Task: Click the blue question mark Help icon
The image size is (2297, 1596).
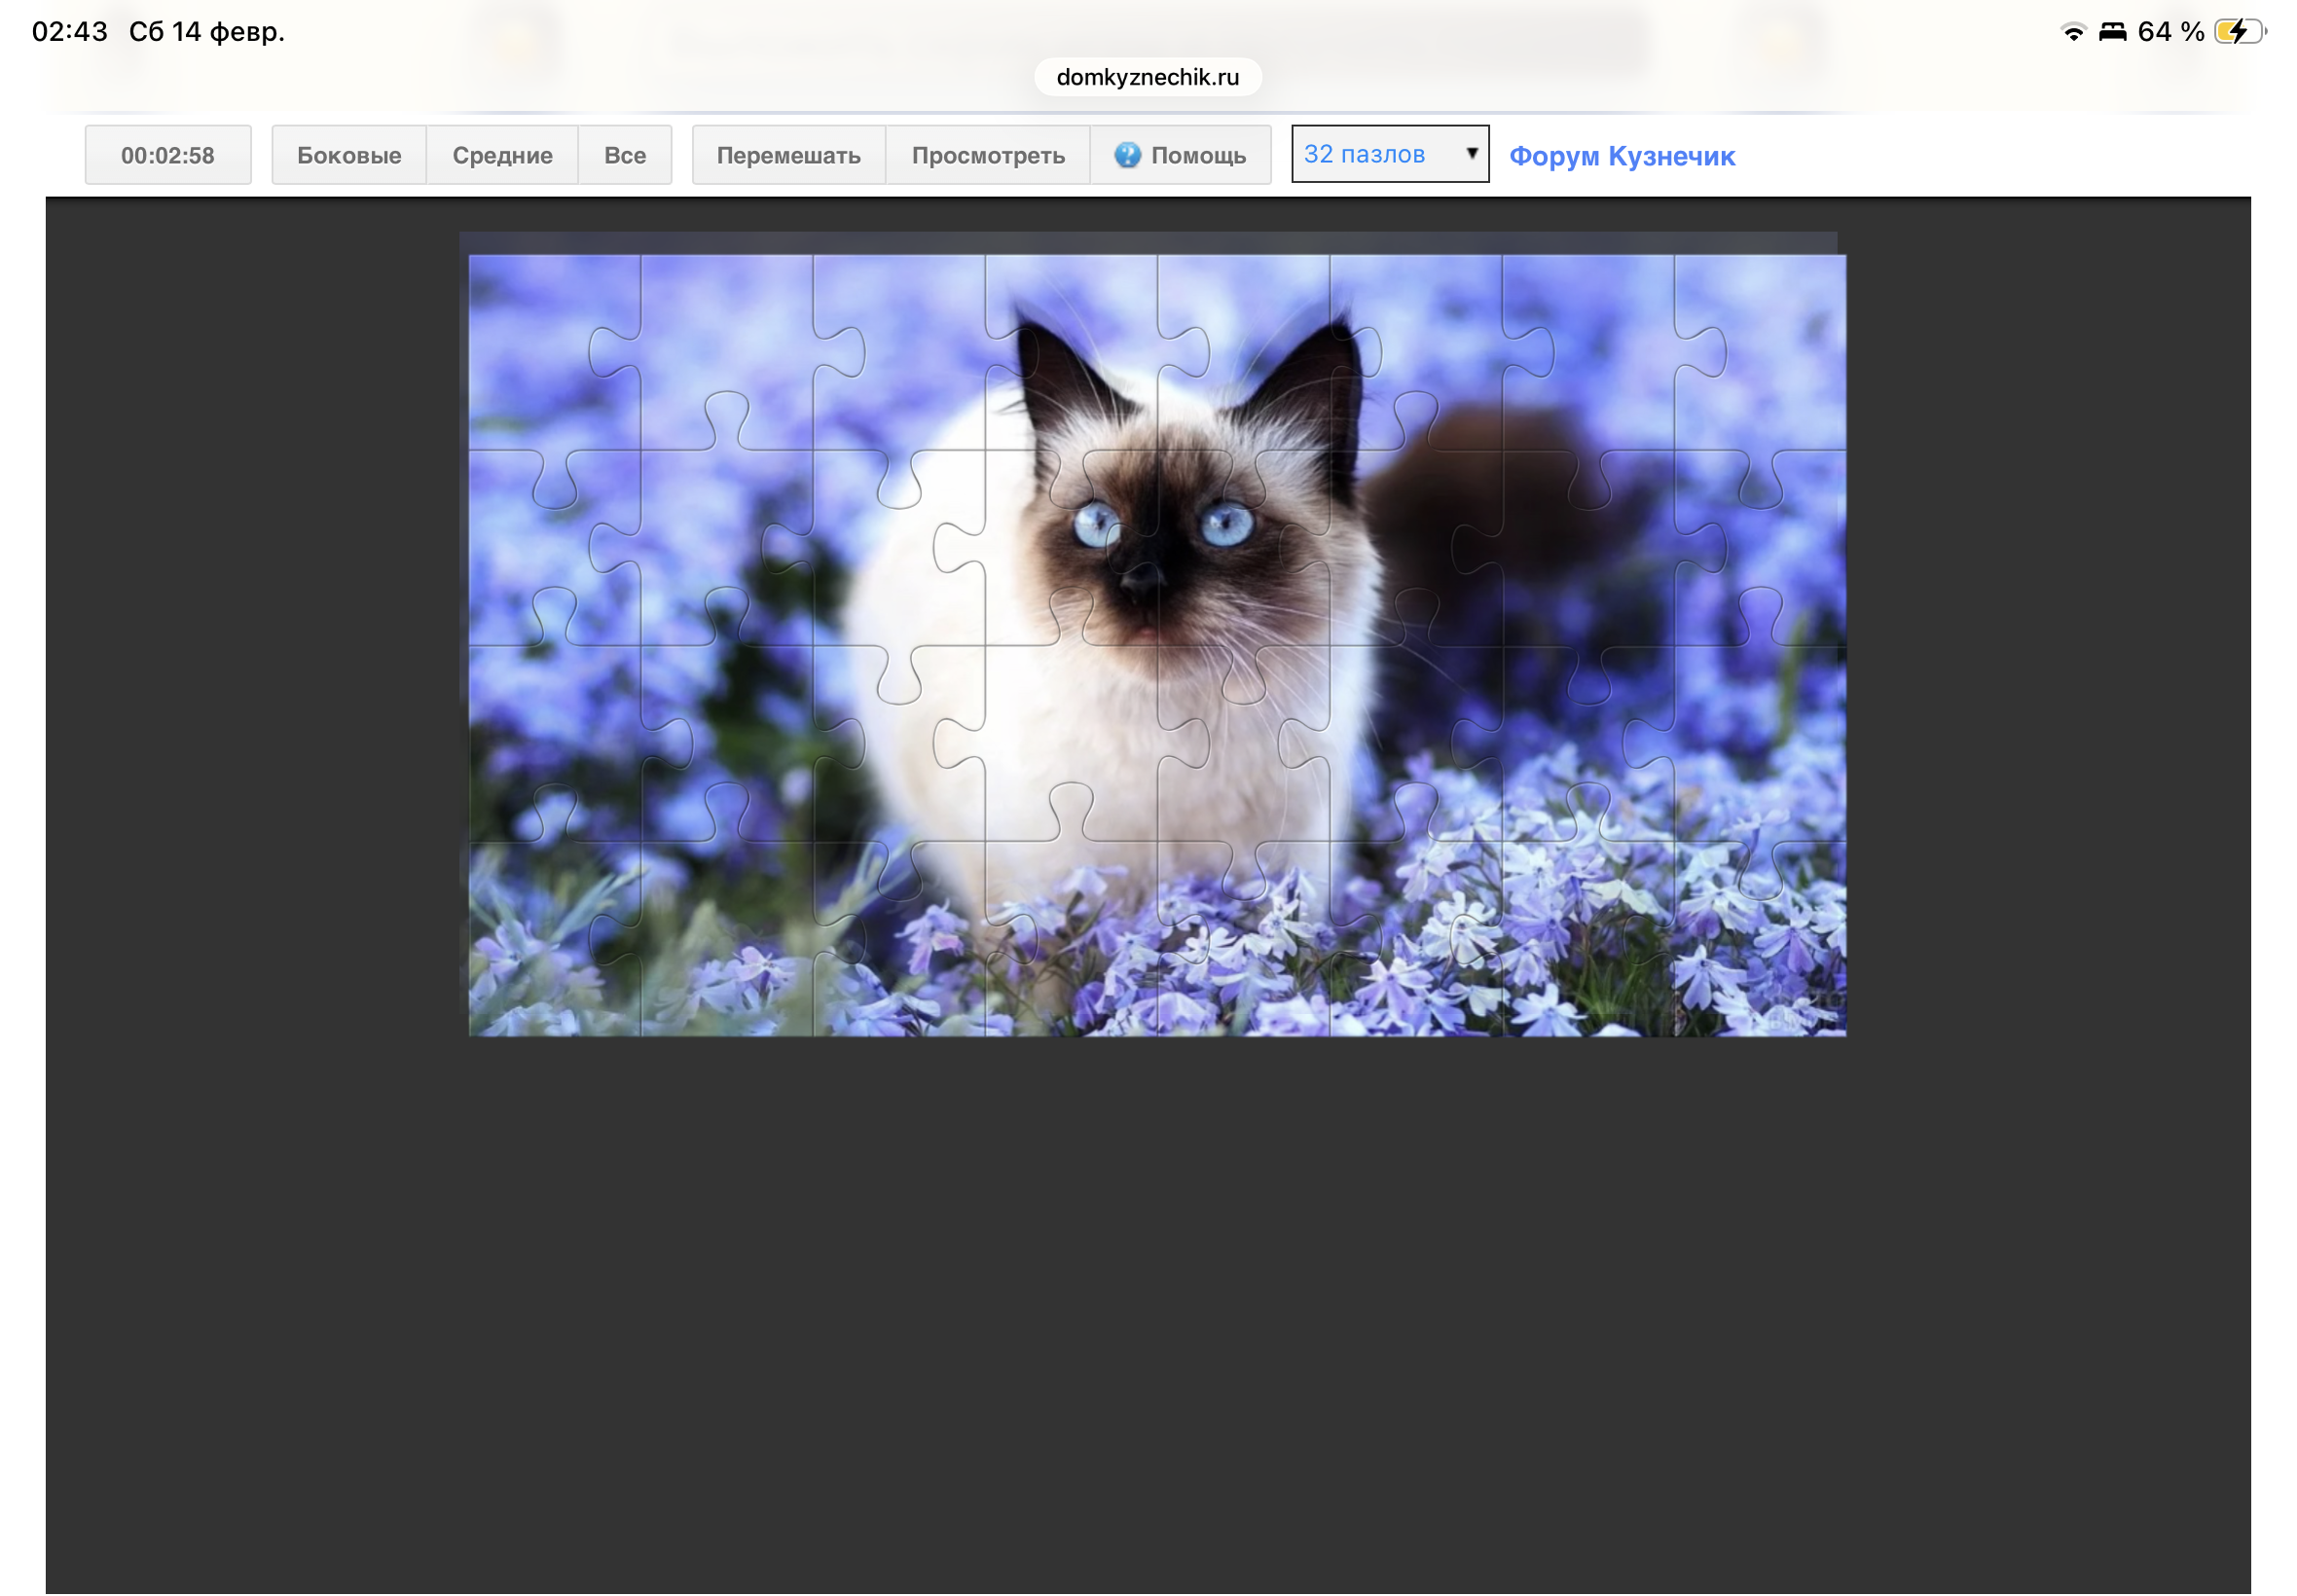Action: tap(1127, 155)
